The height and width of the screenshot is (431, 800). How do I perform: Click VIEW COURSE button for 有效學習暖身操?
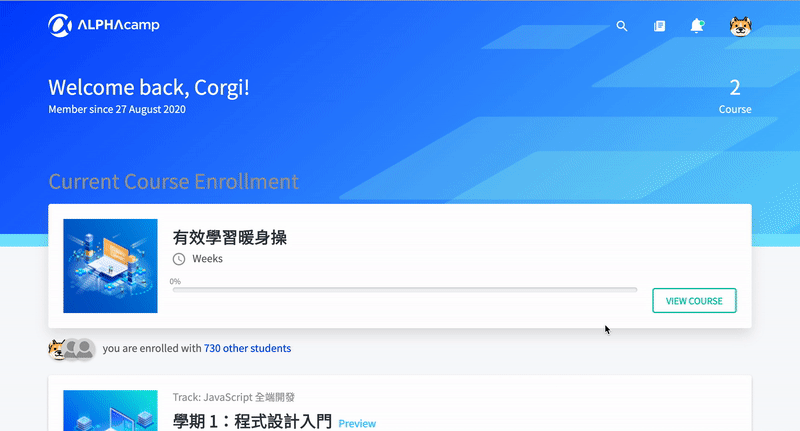694,300
